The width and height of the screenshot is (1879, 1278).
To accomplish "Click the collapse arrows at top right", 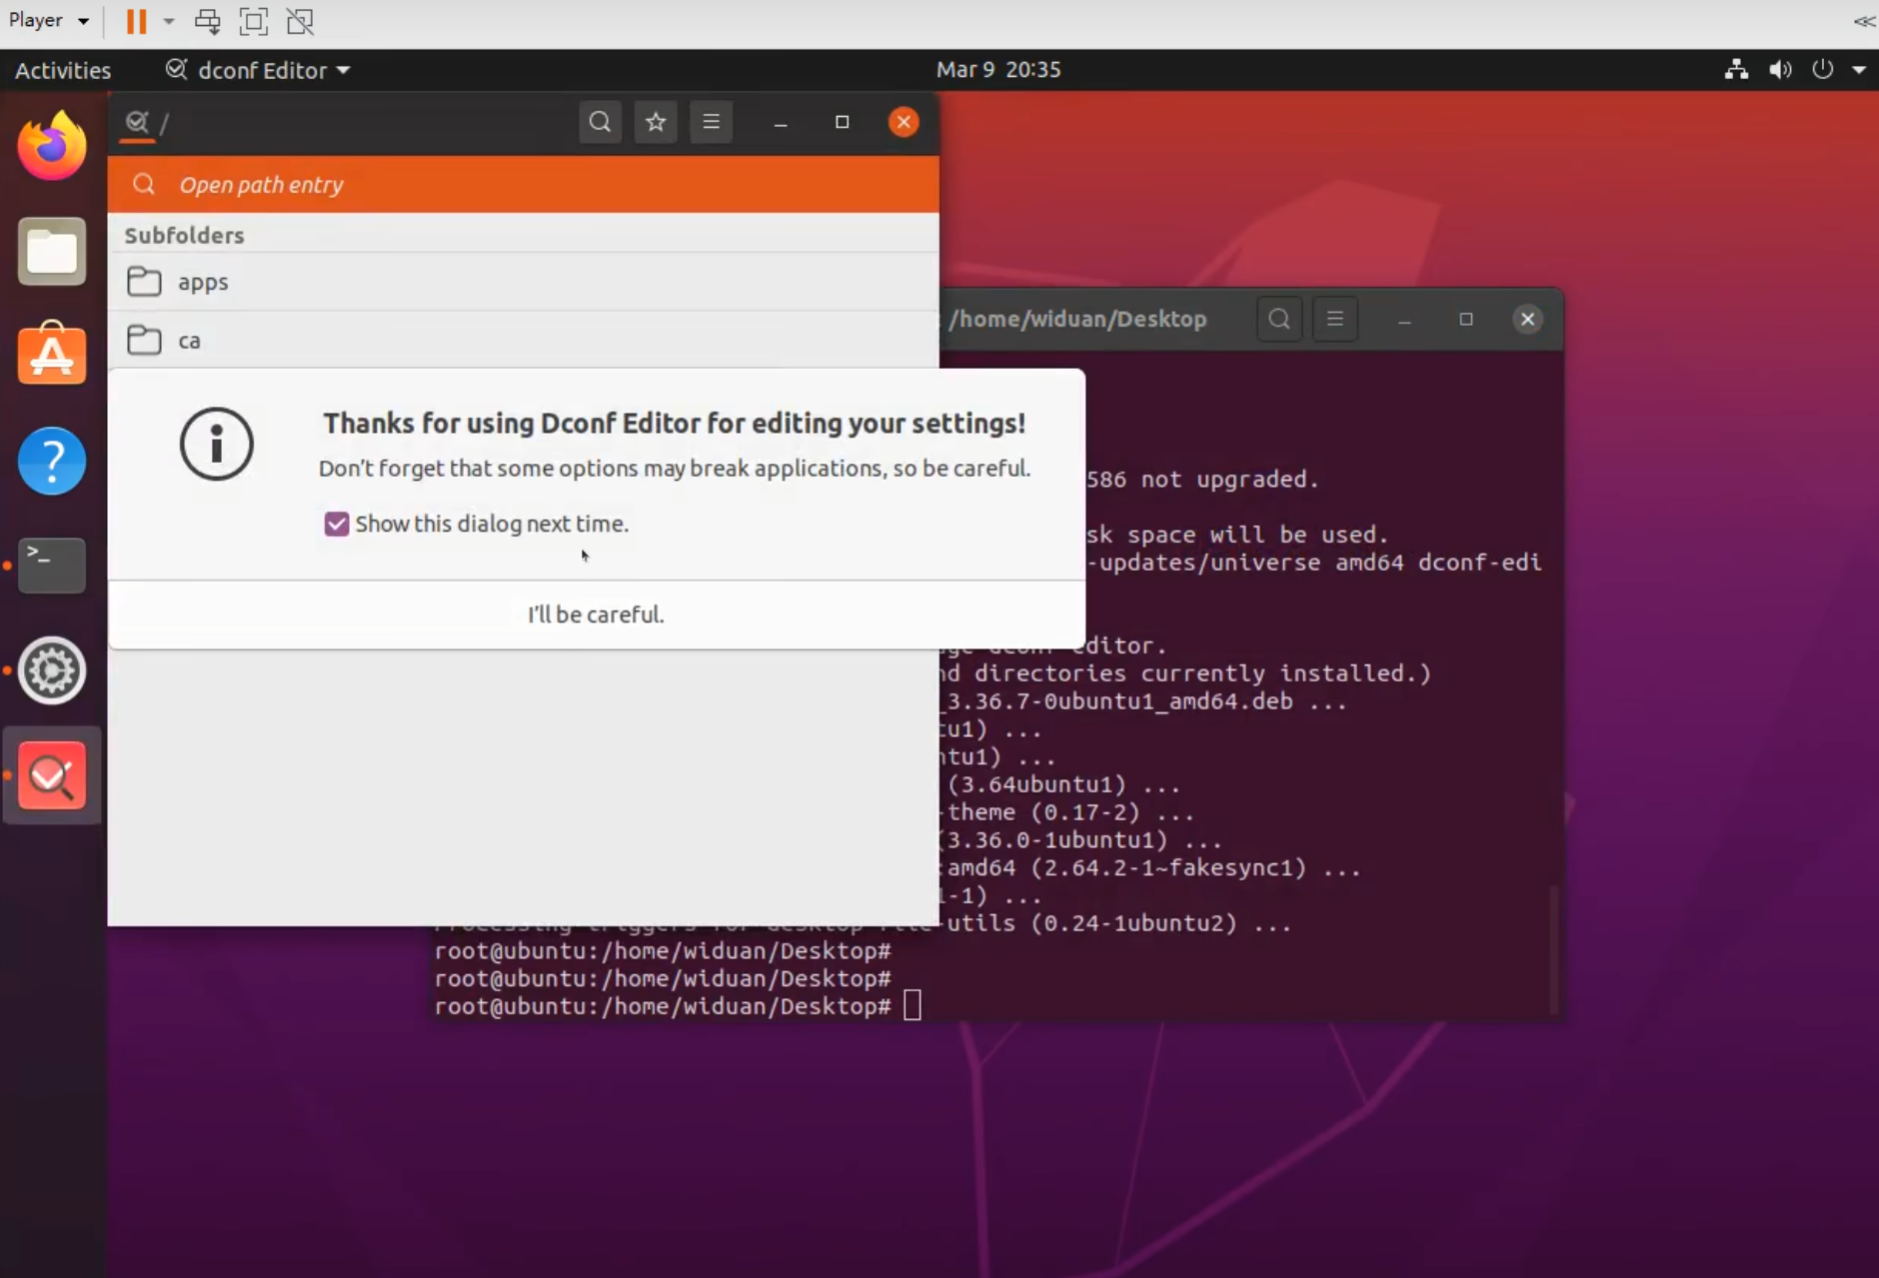I will point(1864,21).
